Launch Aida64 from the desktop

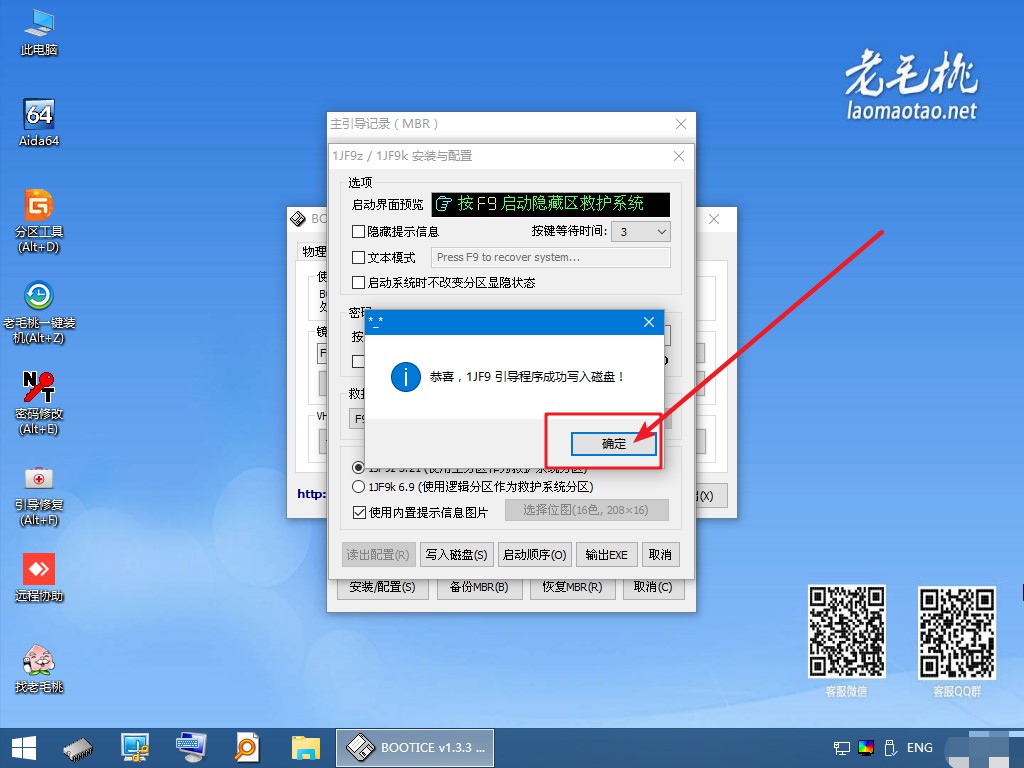click(x=39, y=123)
